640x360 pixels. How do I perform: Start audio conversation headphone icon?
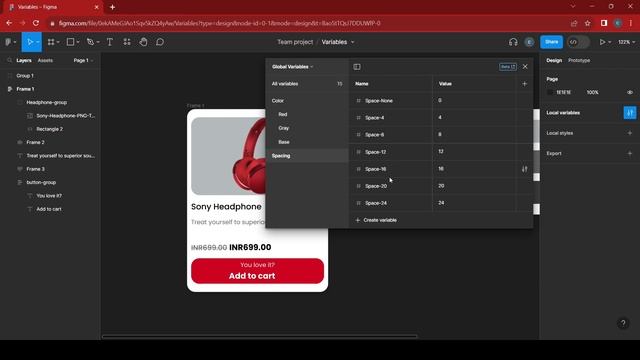[513, 42]
